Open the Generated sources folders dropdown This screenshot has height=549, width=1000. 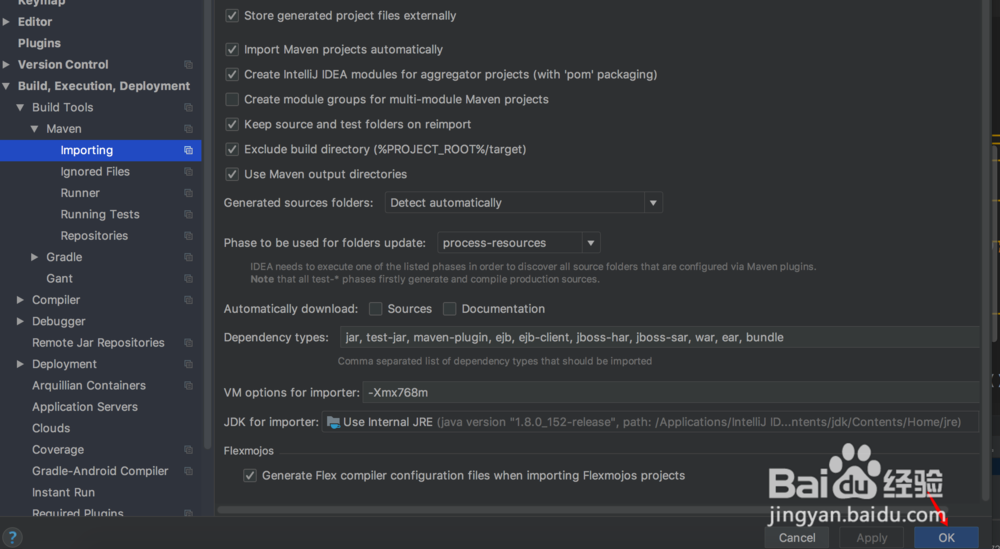click(x=524, y=203)
